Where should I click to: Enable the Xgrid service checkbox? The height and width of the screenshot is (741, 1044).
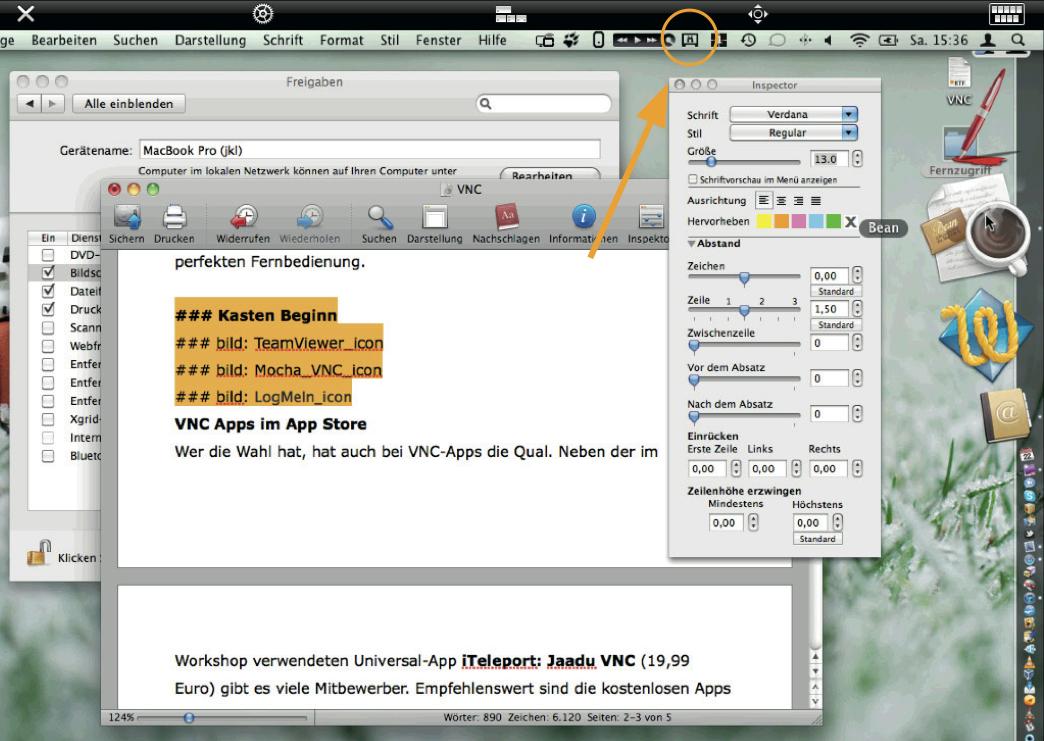click(48, 419)
